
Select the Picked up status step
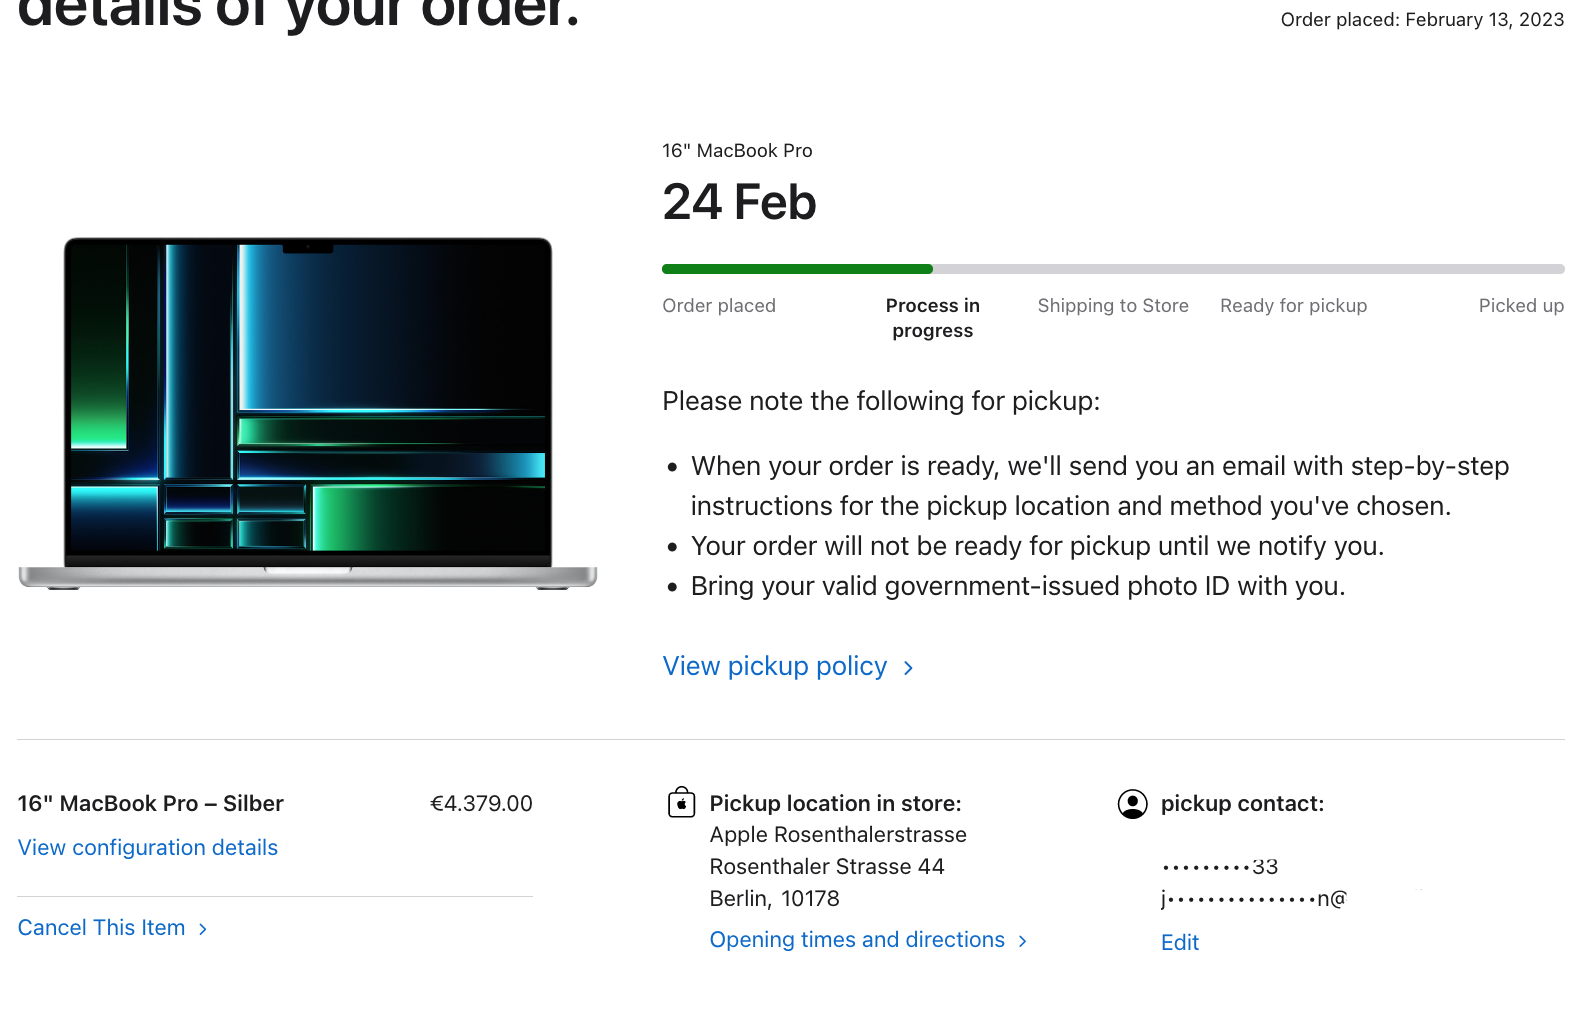click(x=1521, y=306)
